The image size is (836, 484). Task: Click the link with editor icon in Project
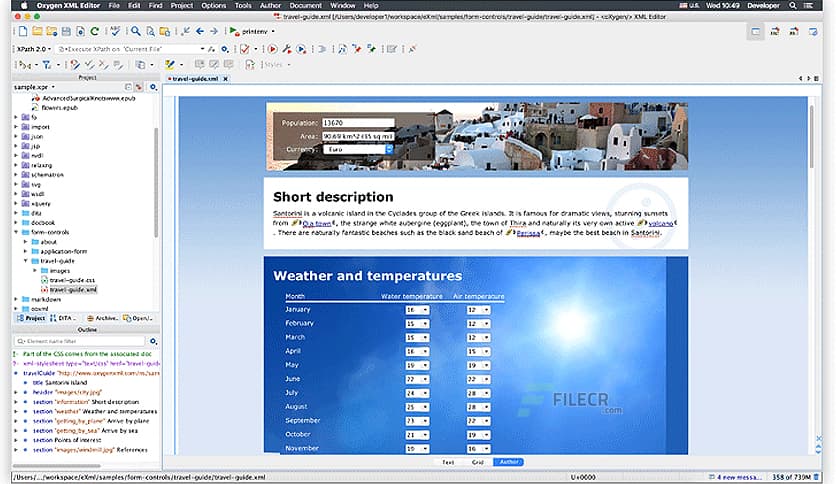tap(139, 87)
